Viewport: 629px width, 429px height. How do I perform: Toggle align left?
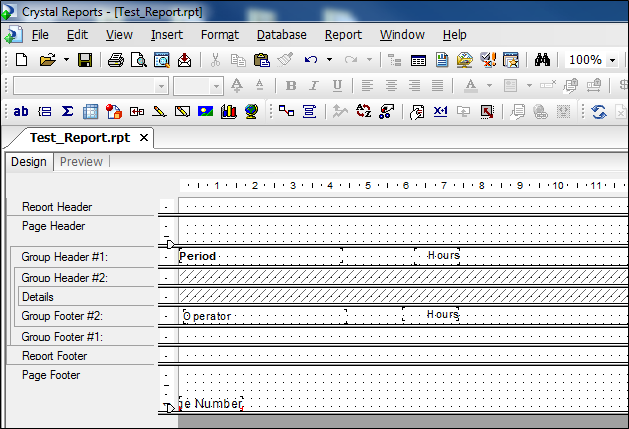[367, 85]
